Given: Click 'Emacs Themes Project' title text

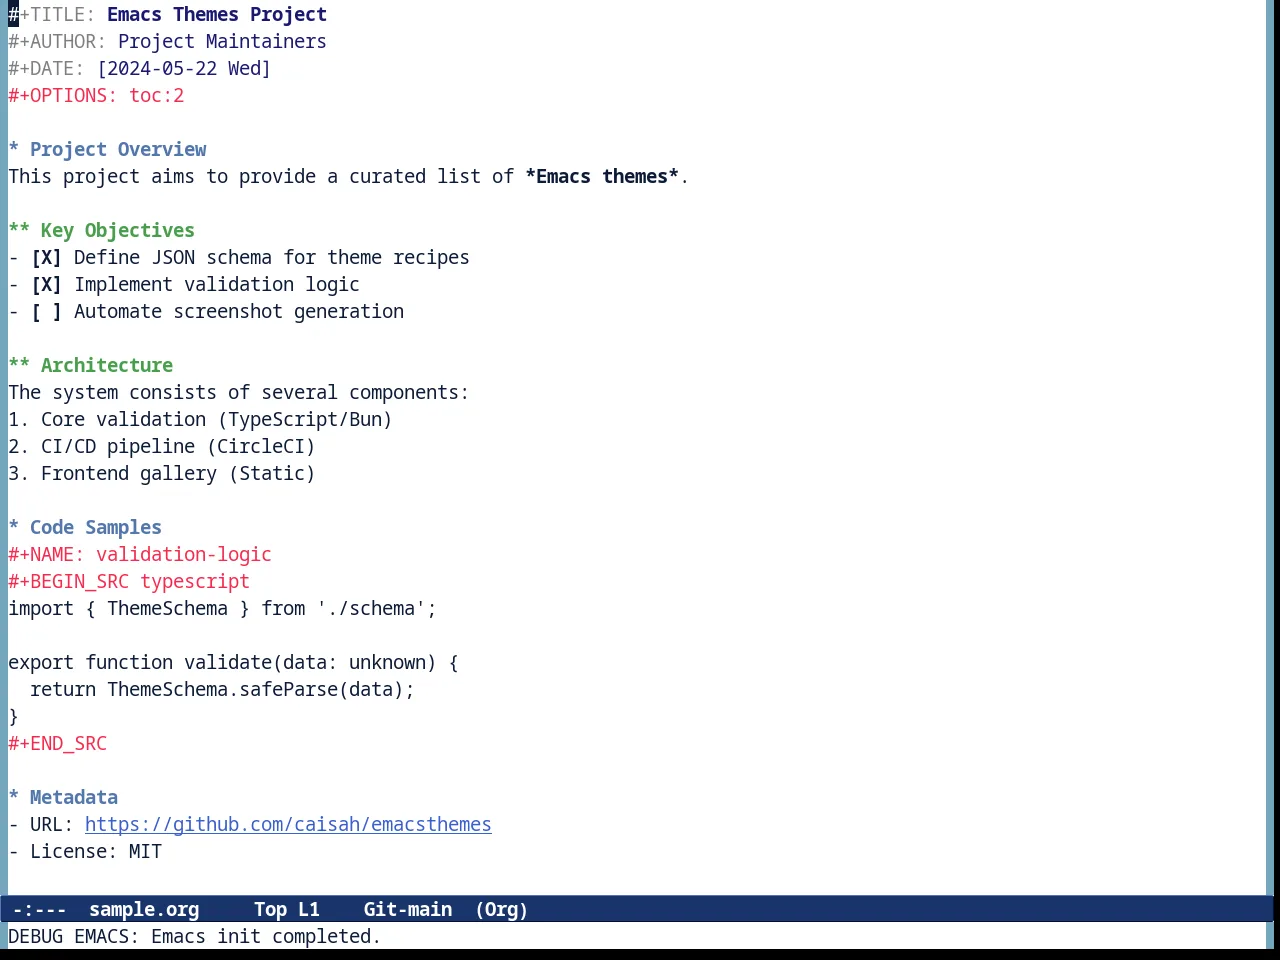Looking at the screenshot, I should tap(217, 14).
